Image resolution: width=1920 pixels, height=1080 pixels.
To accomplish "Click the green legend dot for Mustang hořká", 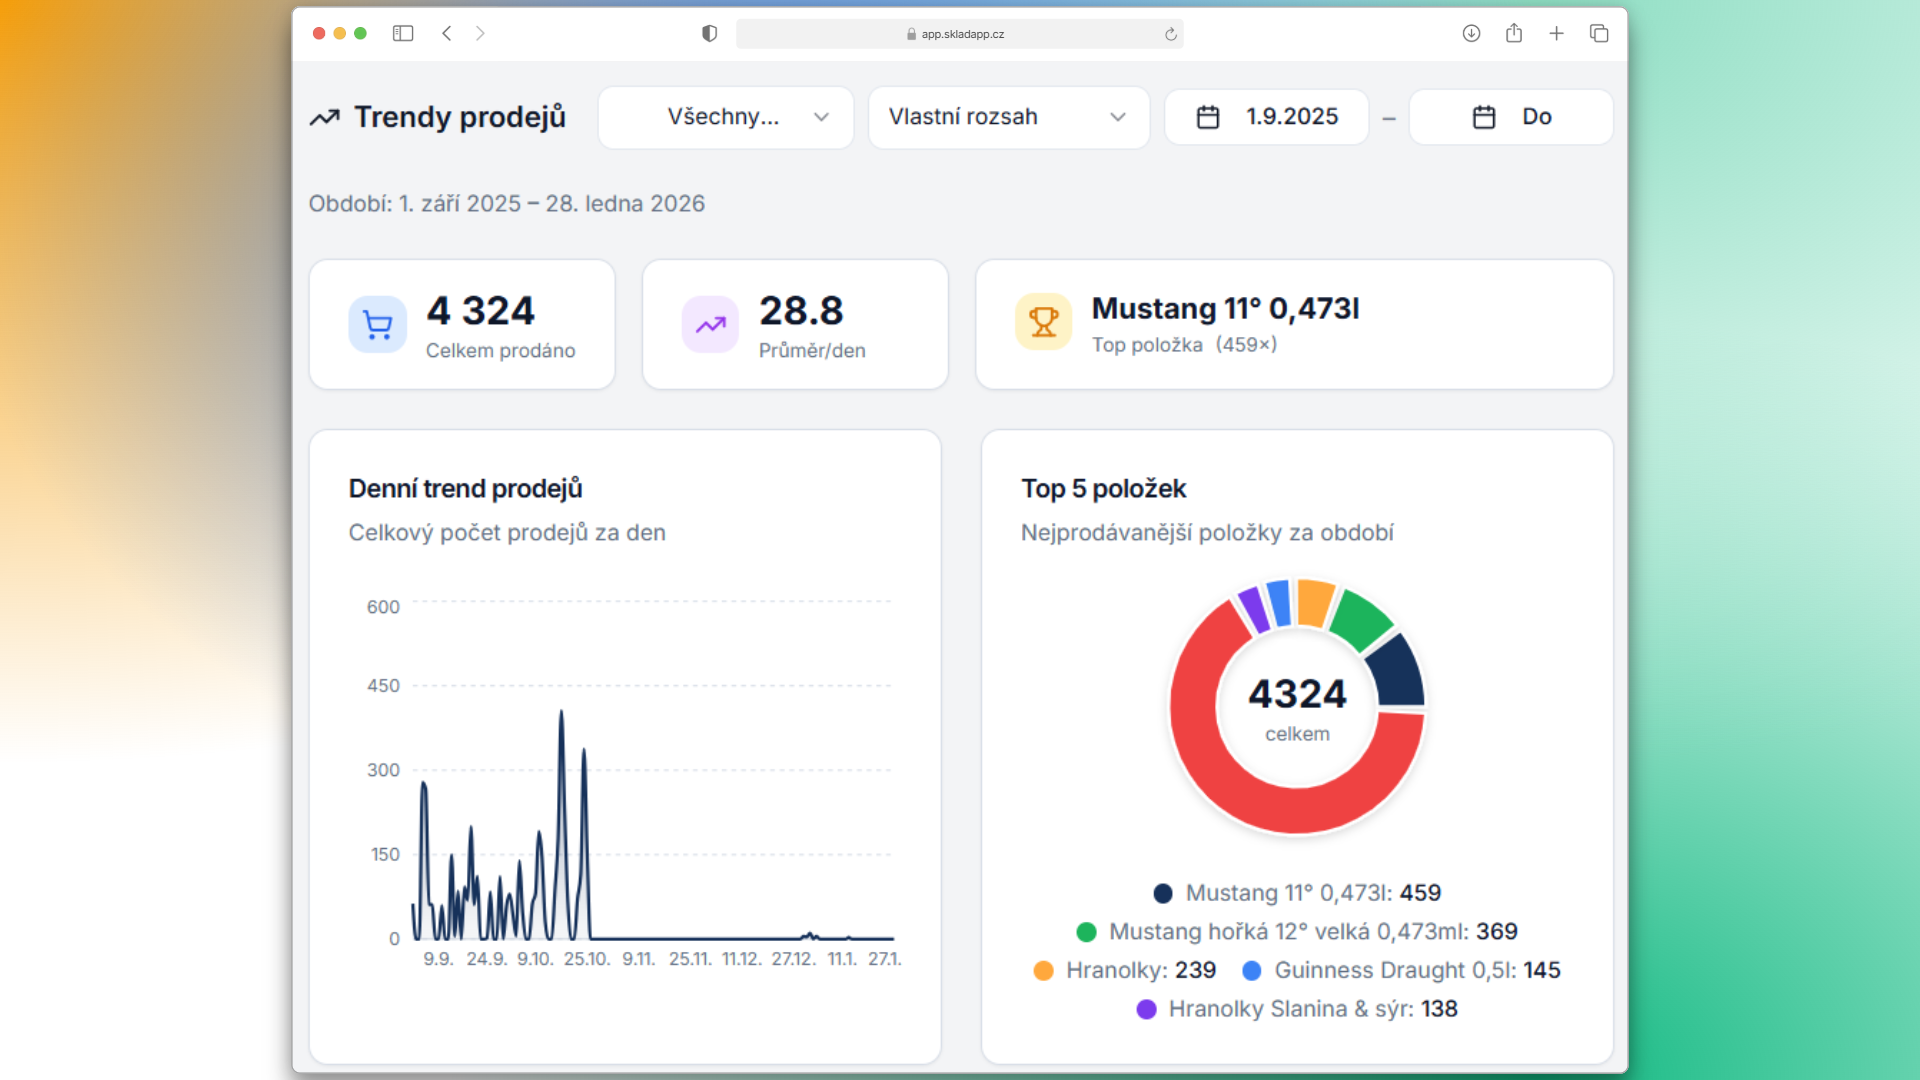I will tap(1086, 932).
